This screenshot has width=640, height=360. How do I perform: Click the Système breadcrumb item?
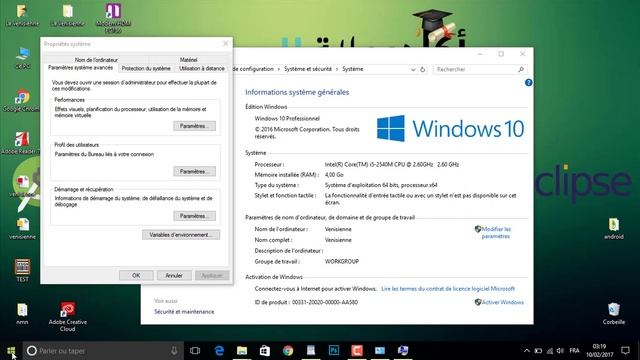(x=353, y=69)
